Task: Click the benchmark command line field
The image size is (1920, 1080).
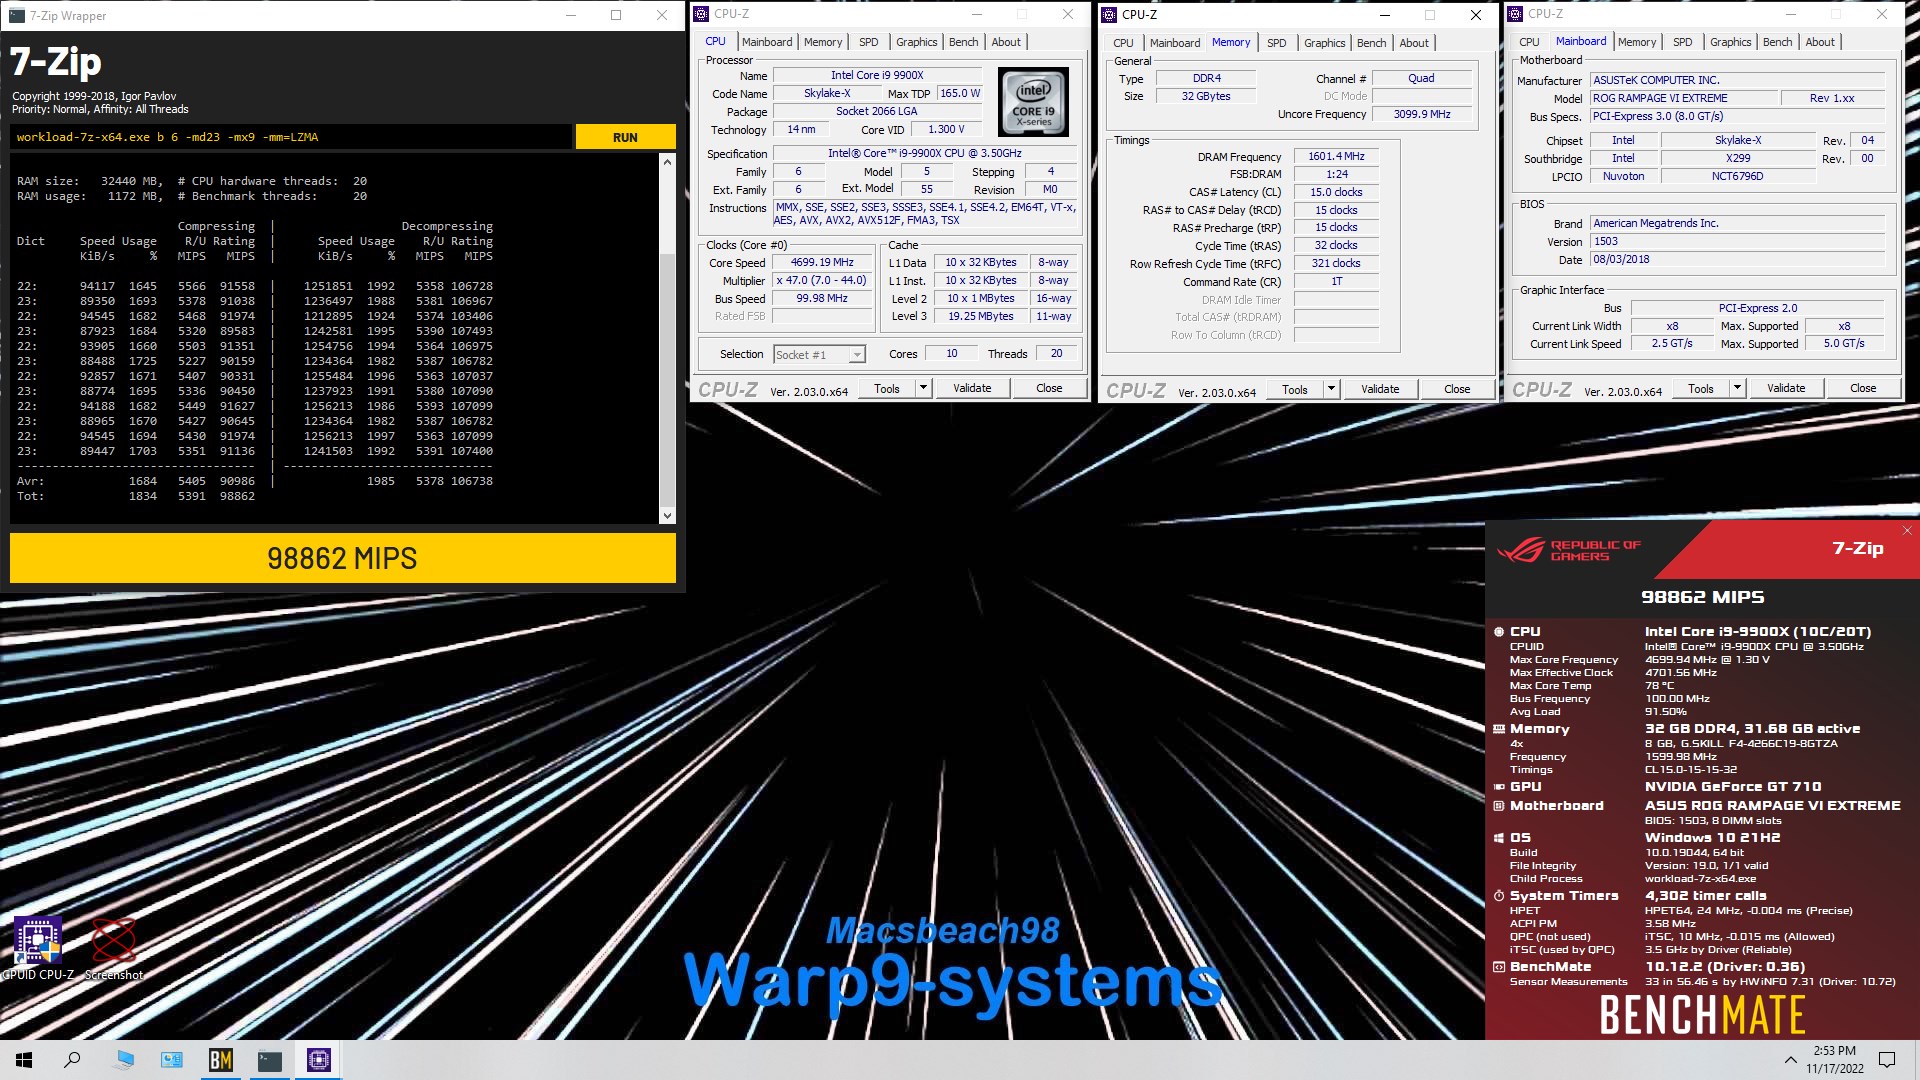Action: pyautogui.click(x=291, y=137)
